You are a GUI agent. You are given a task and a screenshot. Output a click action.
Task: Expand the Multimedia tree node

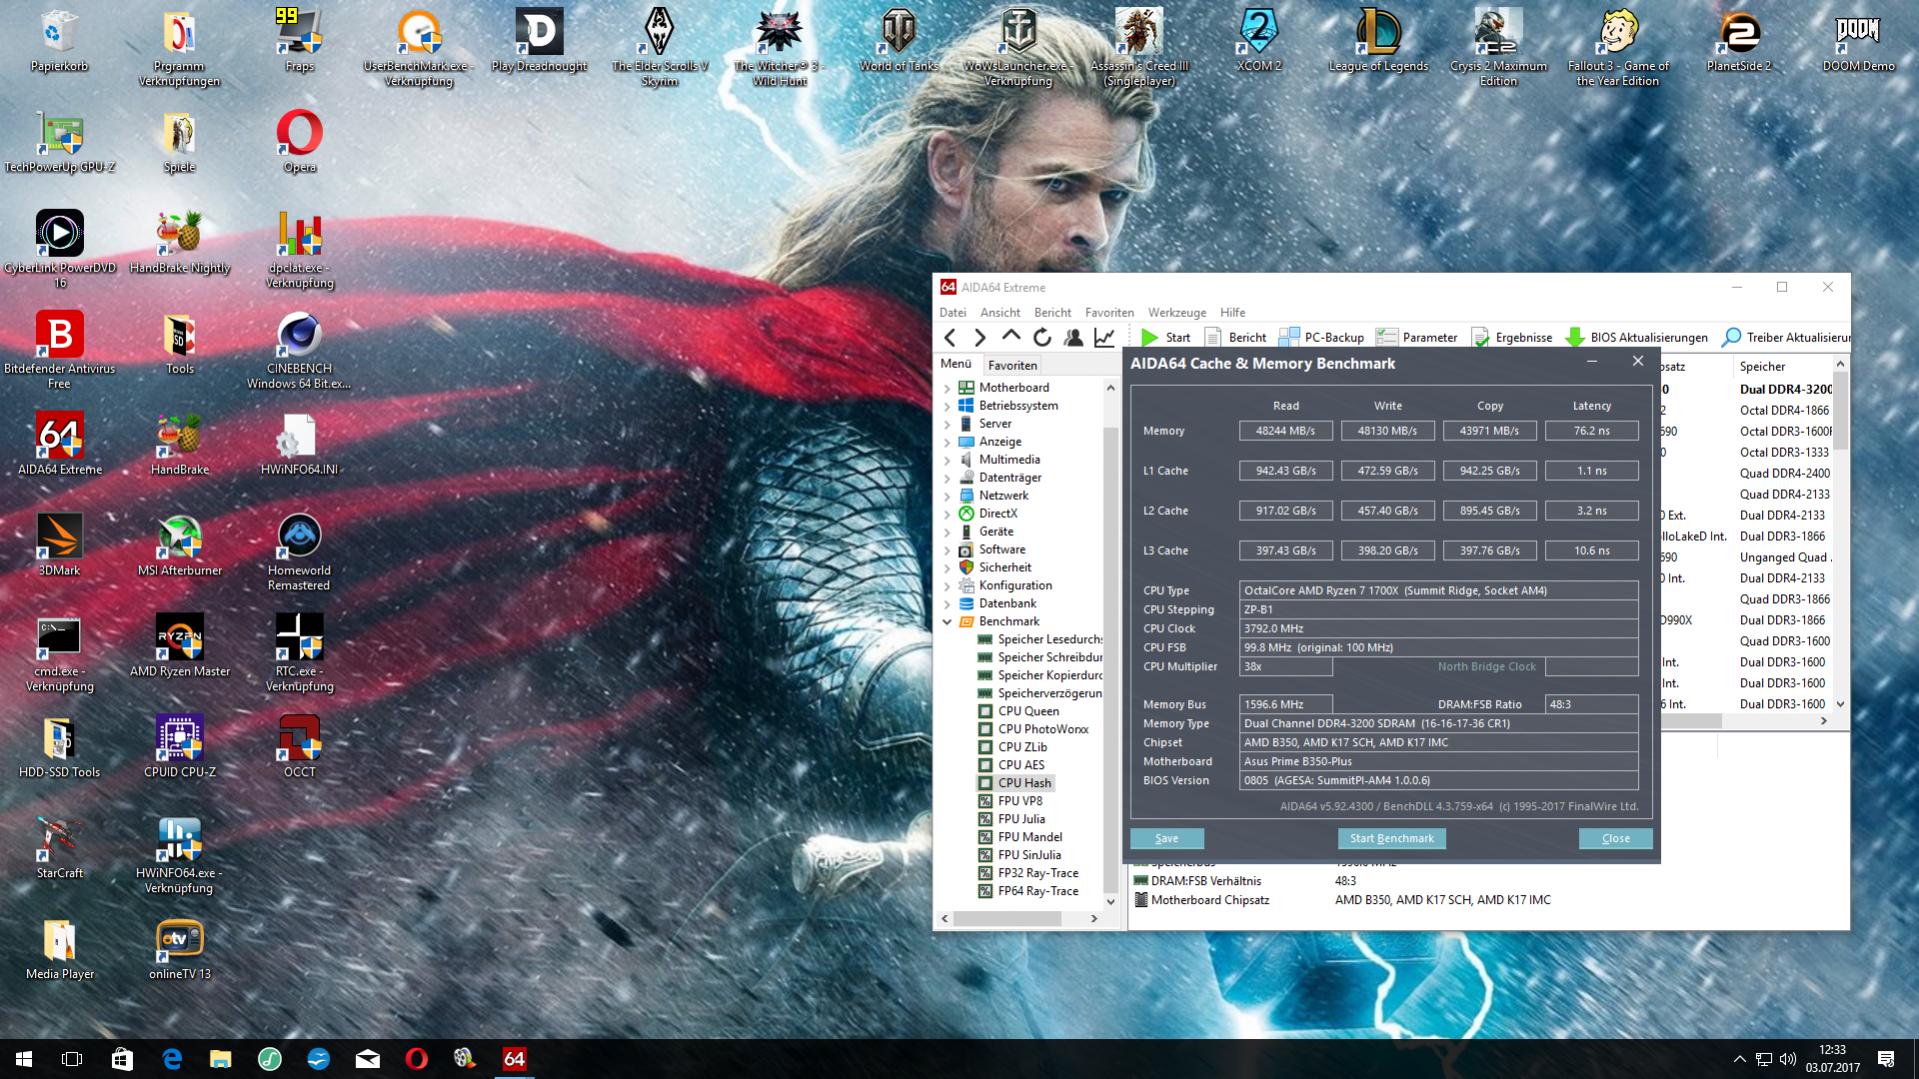coord(947,460)
